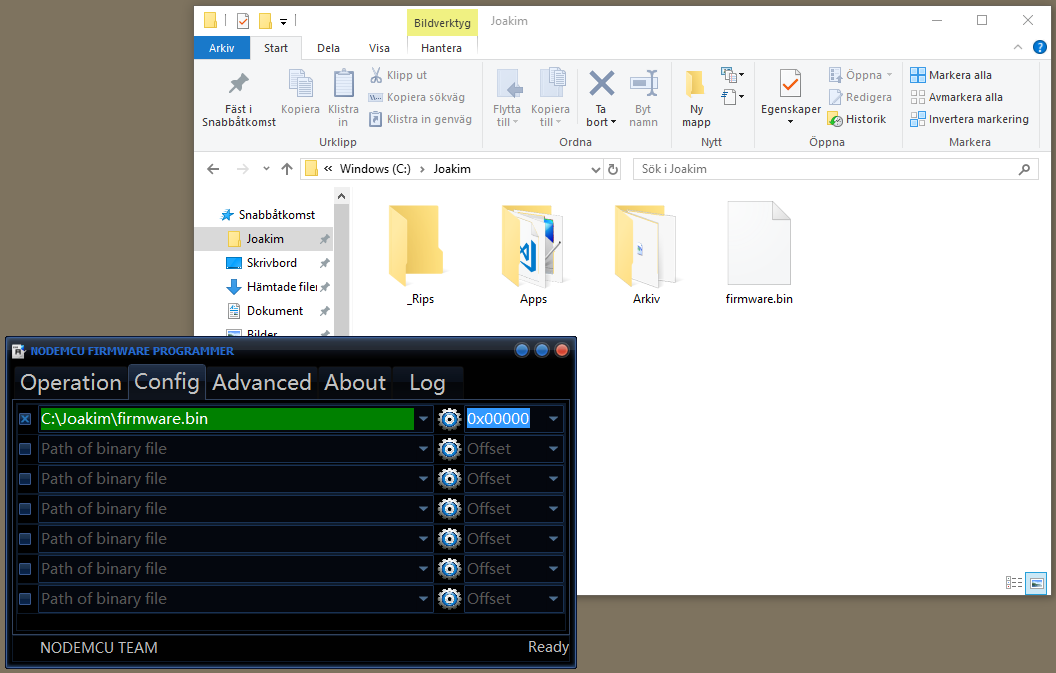
Task: Click the gear icon beside firmware.bin path
Action: pos(449,419)
